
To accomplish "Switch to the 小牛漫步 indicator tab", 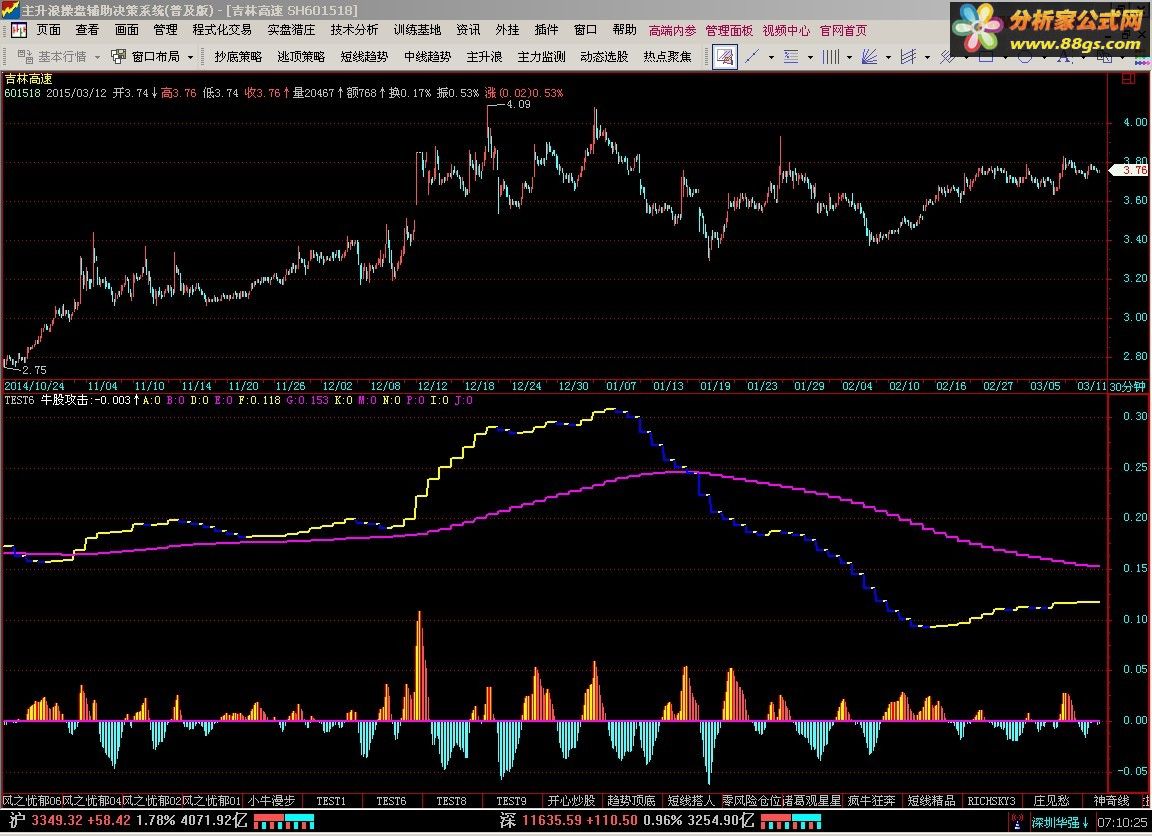I will point(271,801).
